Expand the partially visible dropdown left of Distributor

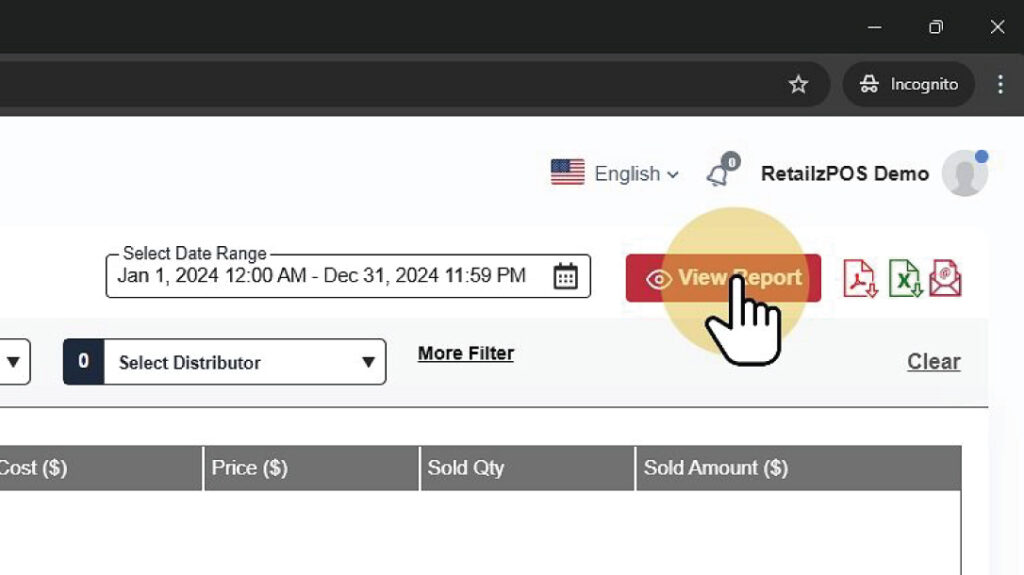[x=14, y=362]
